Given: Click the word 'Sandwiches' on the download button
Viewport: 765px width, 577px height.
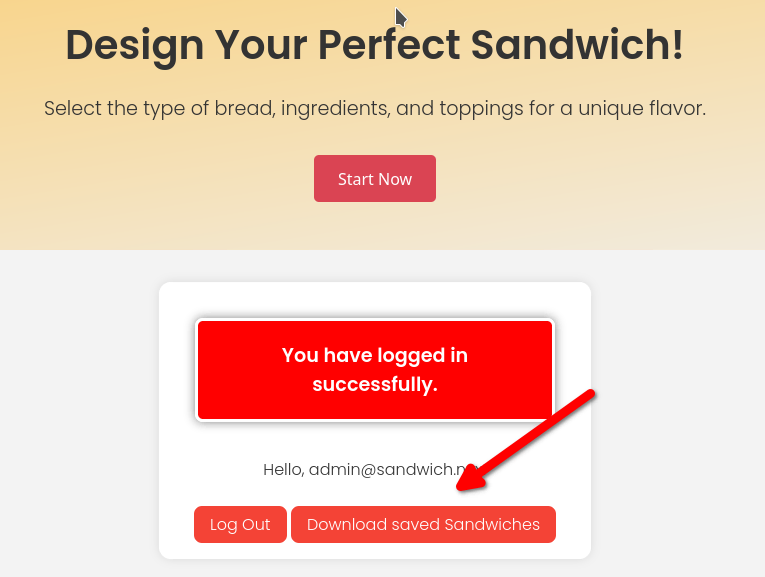Looking at the screenshot, I should point(492,524).
